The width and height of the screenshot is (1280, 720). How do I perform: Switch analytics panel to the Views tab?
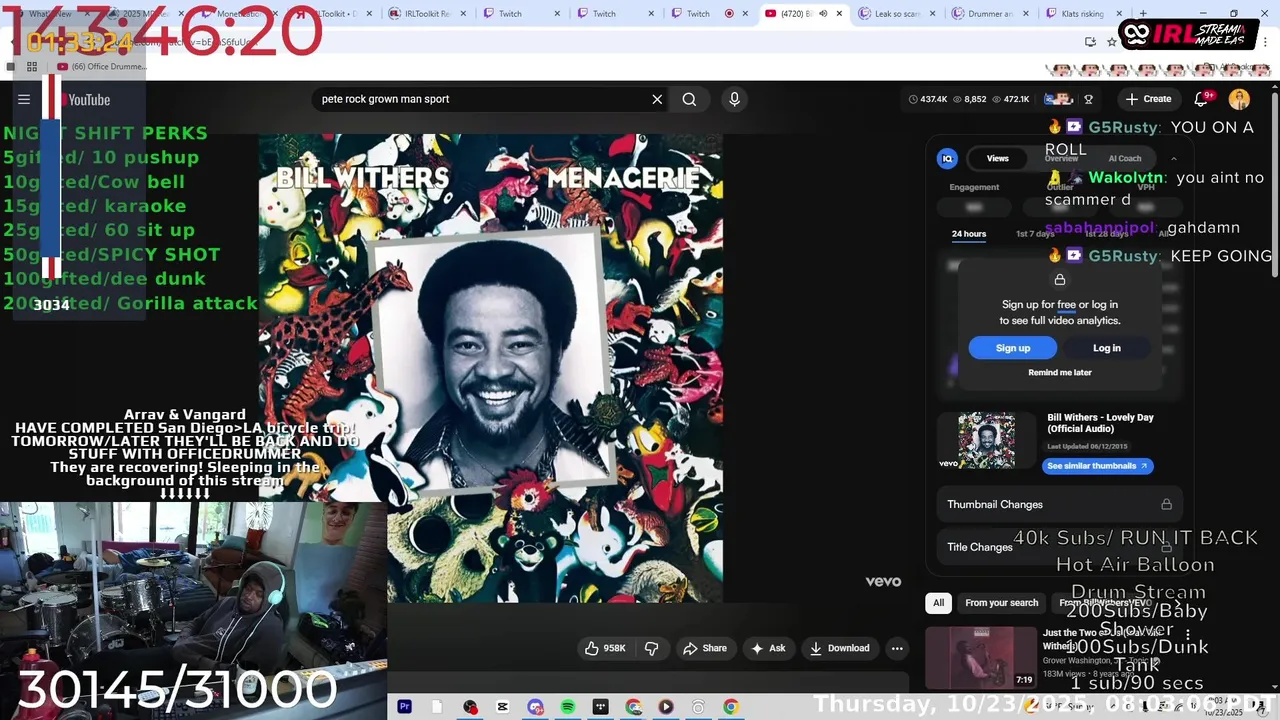[997, 158]
